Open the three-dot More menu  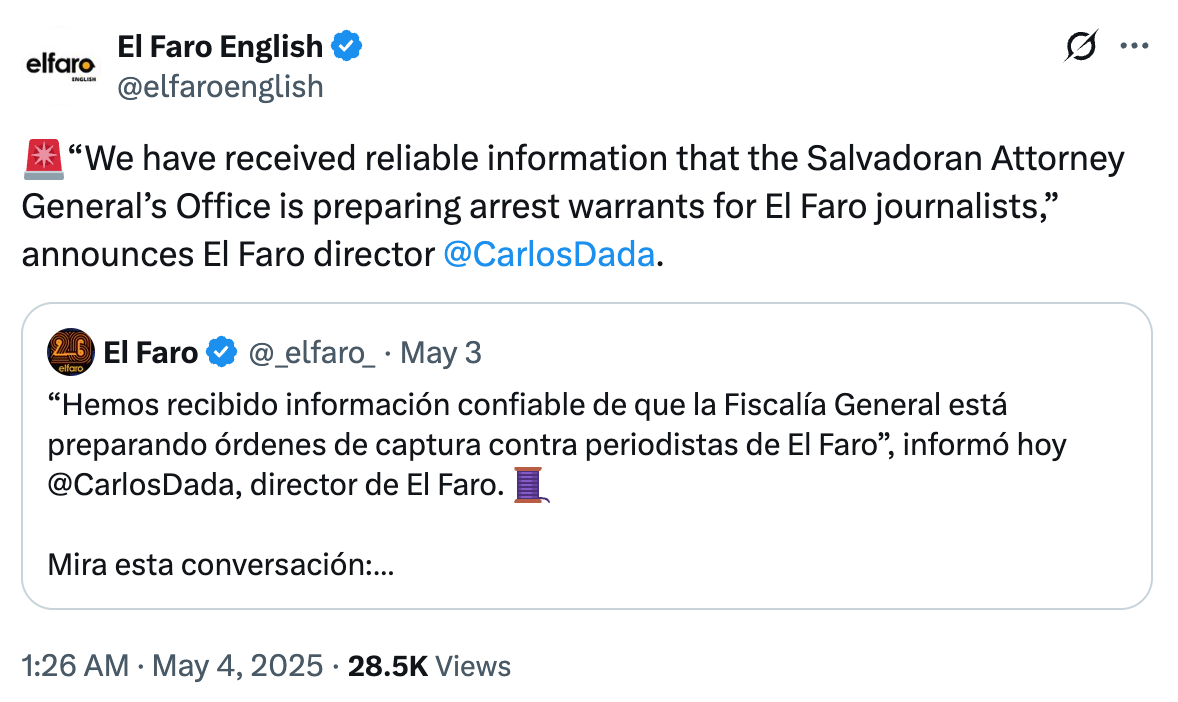tap(1133, 46)
